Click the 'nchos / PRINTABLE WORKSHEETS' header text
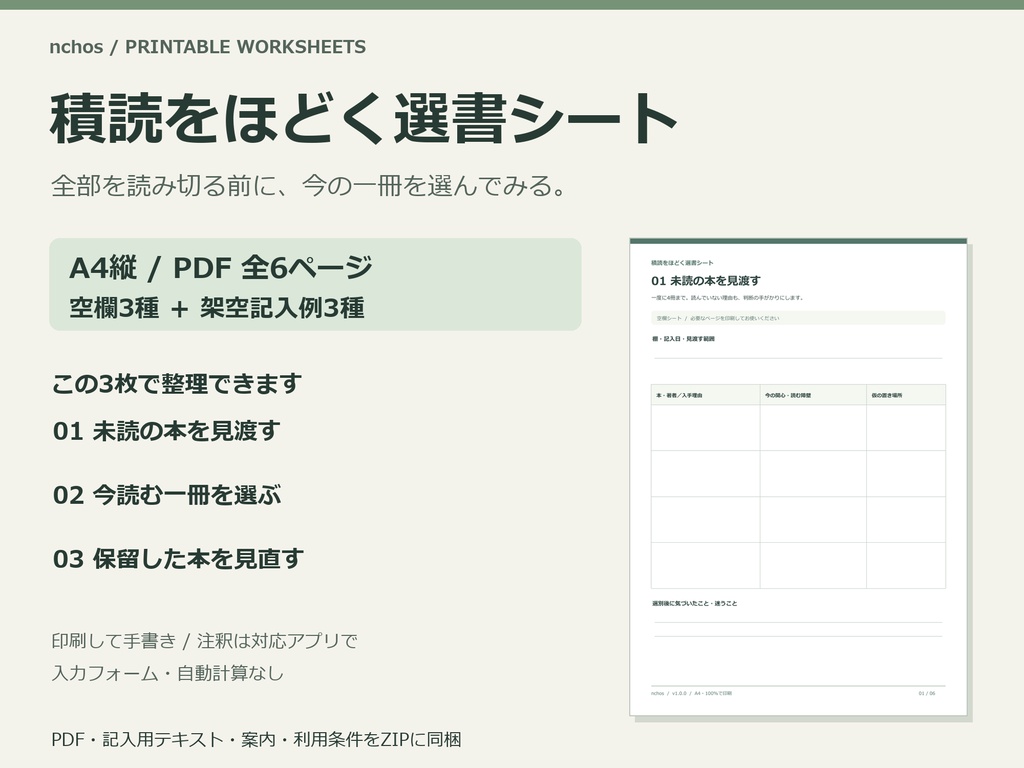This screenshot has height=768, width=1024. (208, 47)
